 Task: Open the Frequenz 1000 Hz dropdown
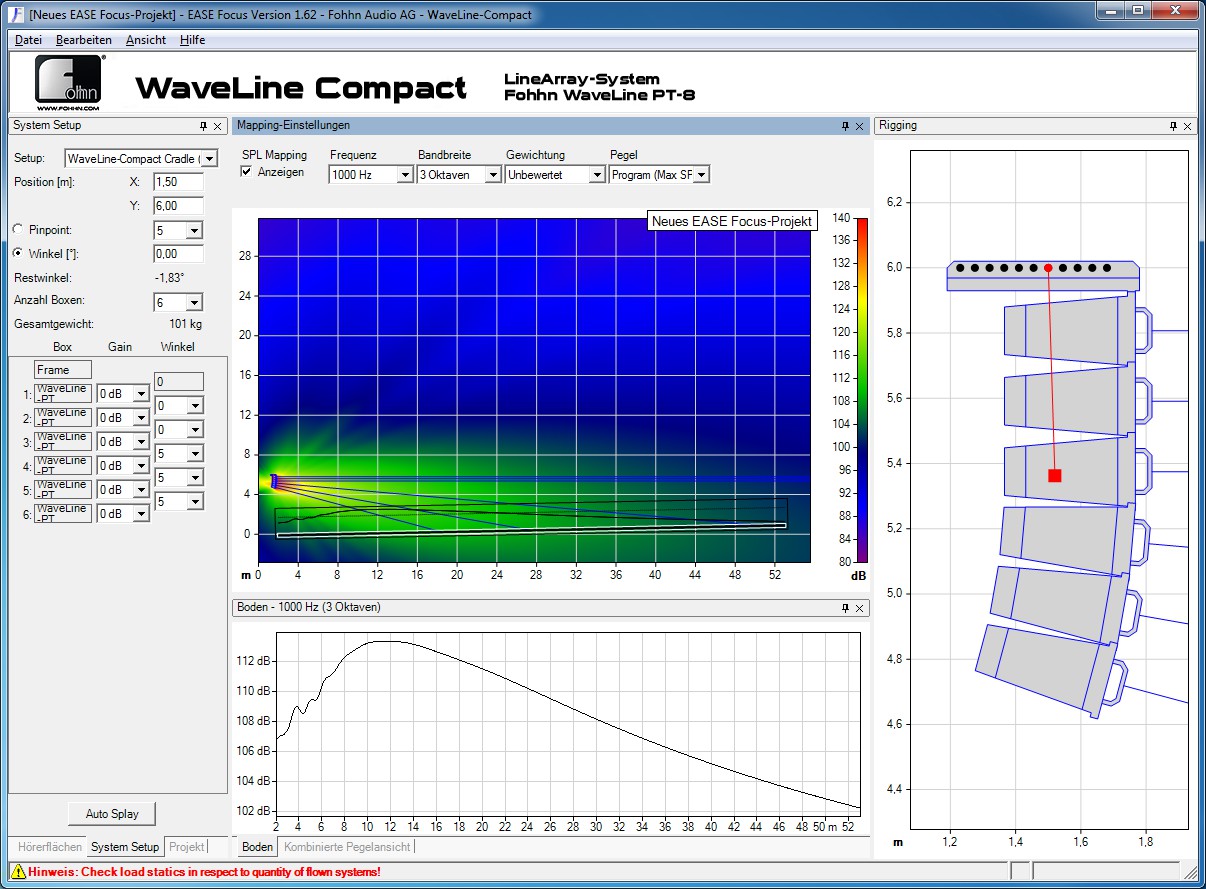(x=405, y=175)
